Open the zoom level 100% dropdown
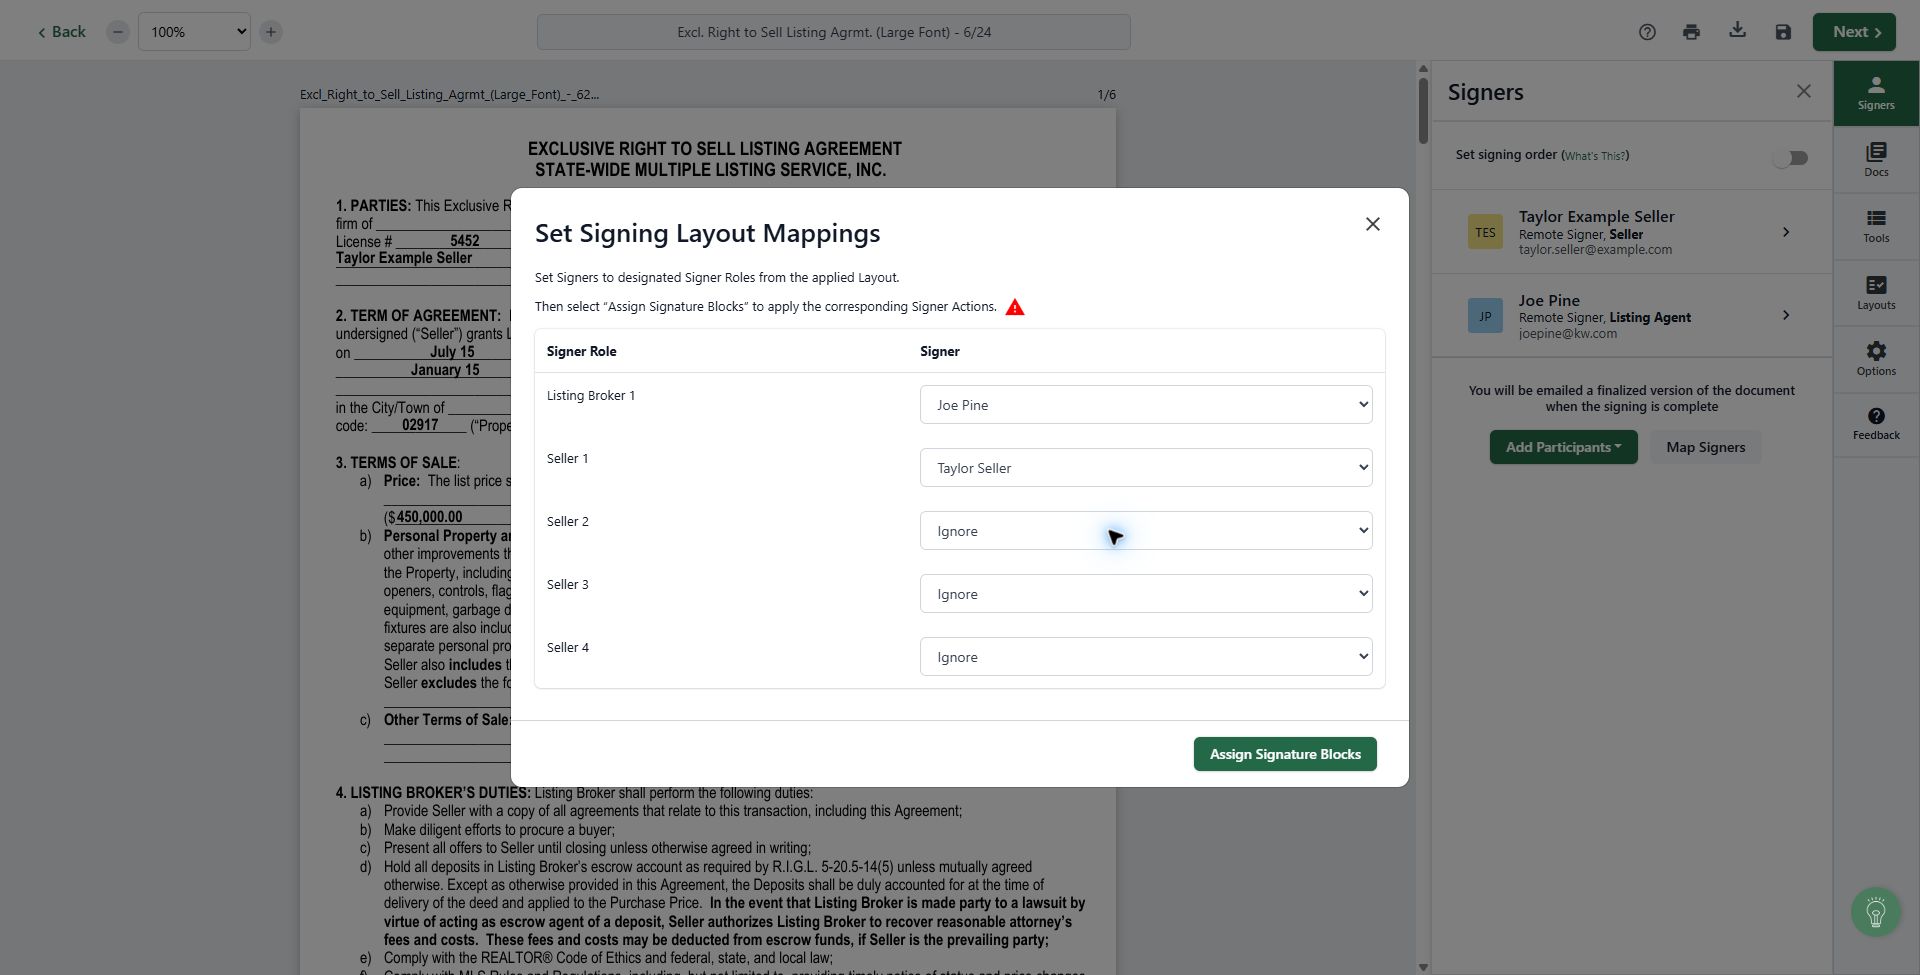Image resolution: width=1920 pixels, height=975 pixels. (x=194, y=32)
